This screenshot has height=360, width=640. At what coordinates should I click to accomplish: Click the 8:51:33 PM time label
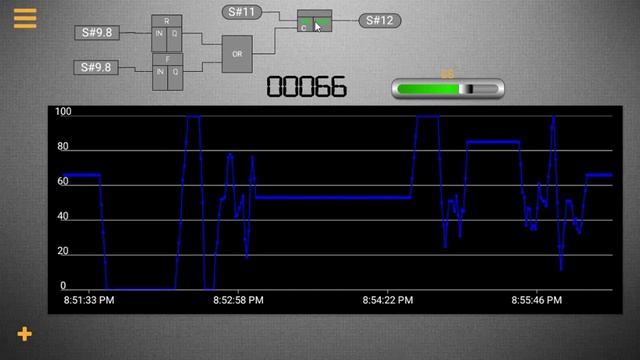coord(89,300)
